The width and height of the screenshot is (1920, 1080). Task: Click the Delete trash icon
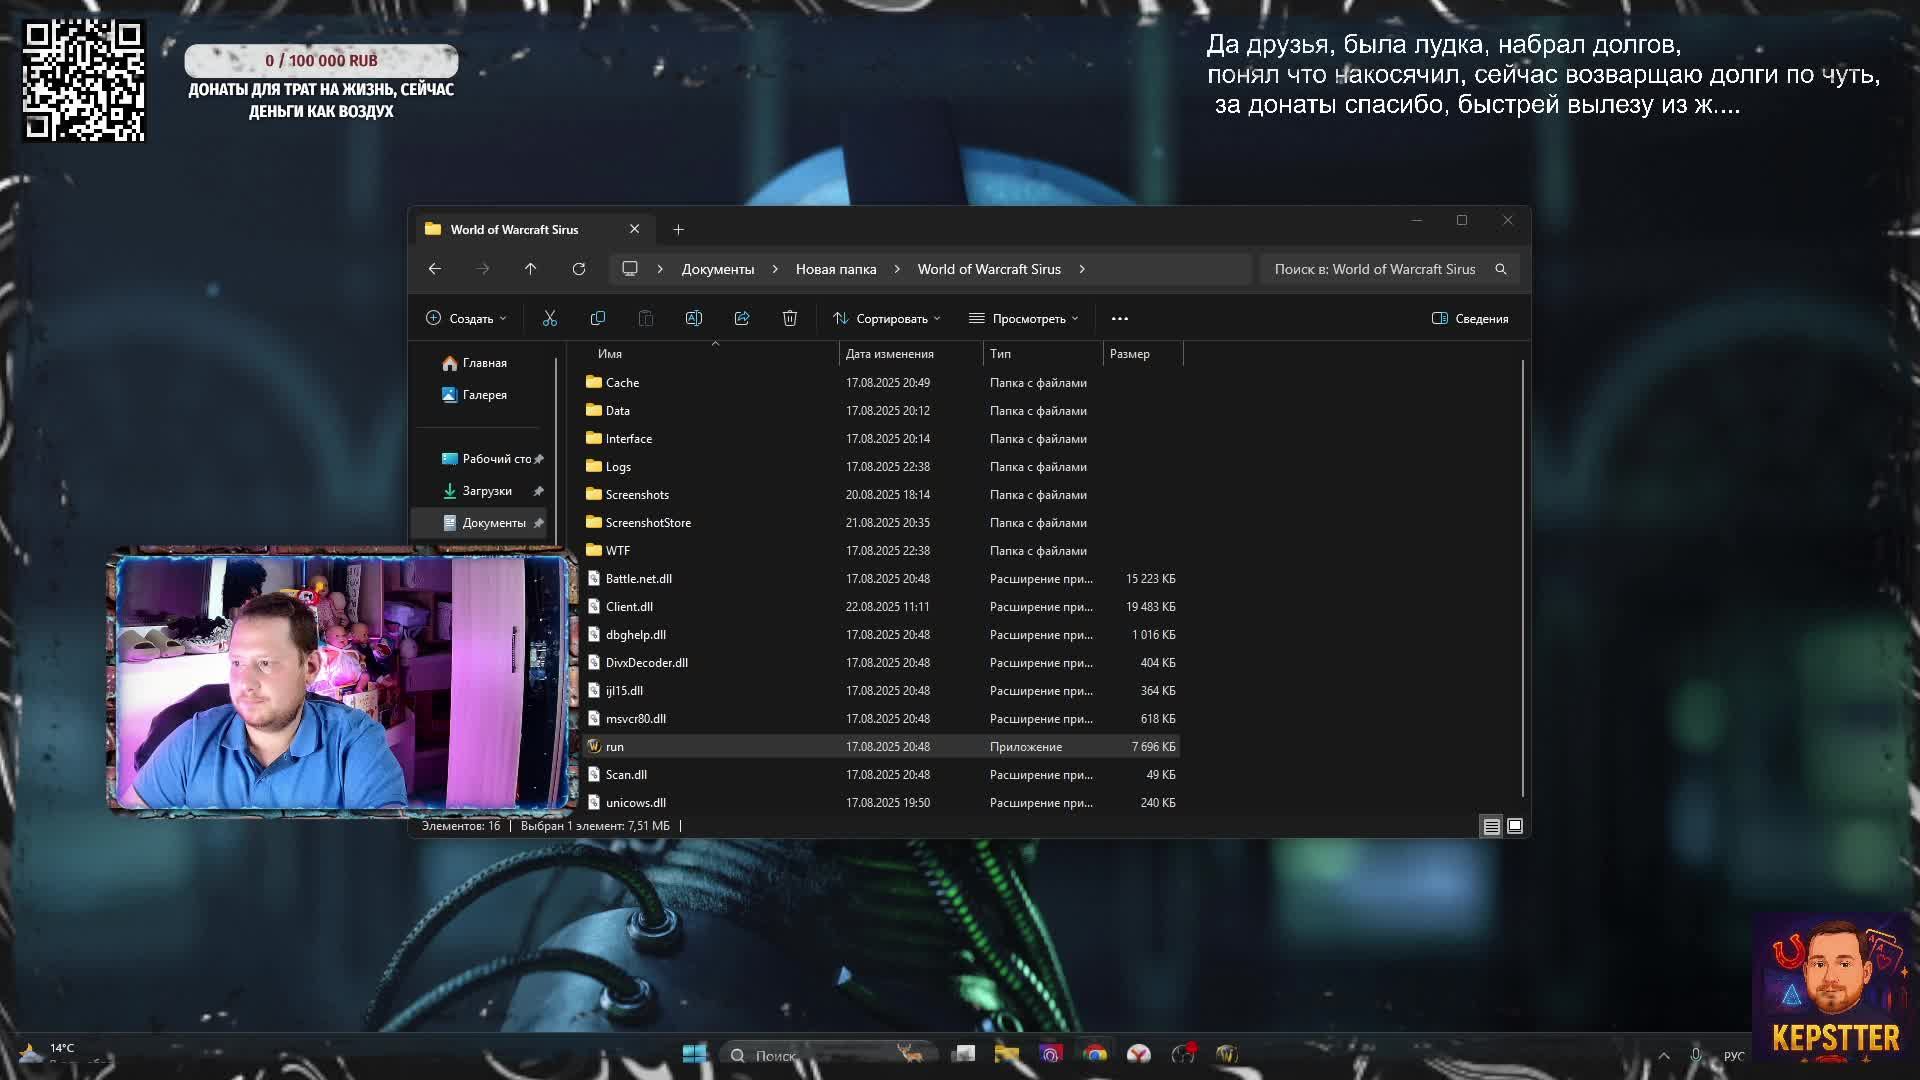(789, 318)
